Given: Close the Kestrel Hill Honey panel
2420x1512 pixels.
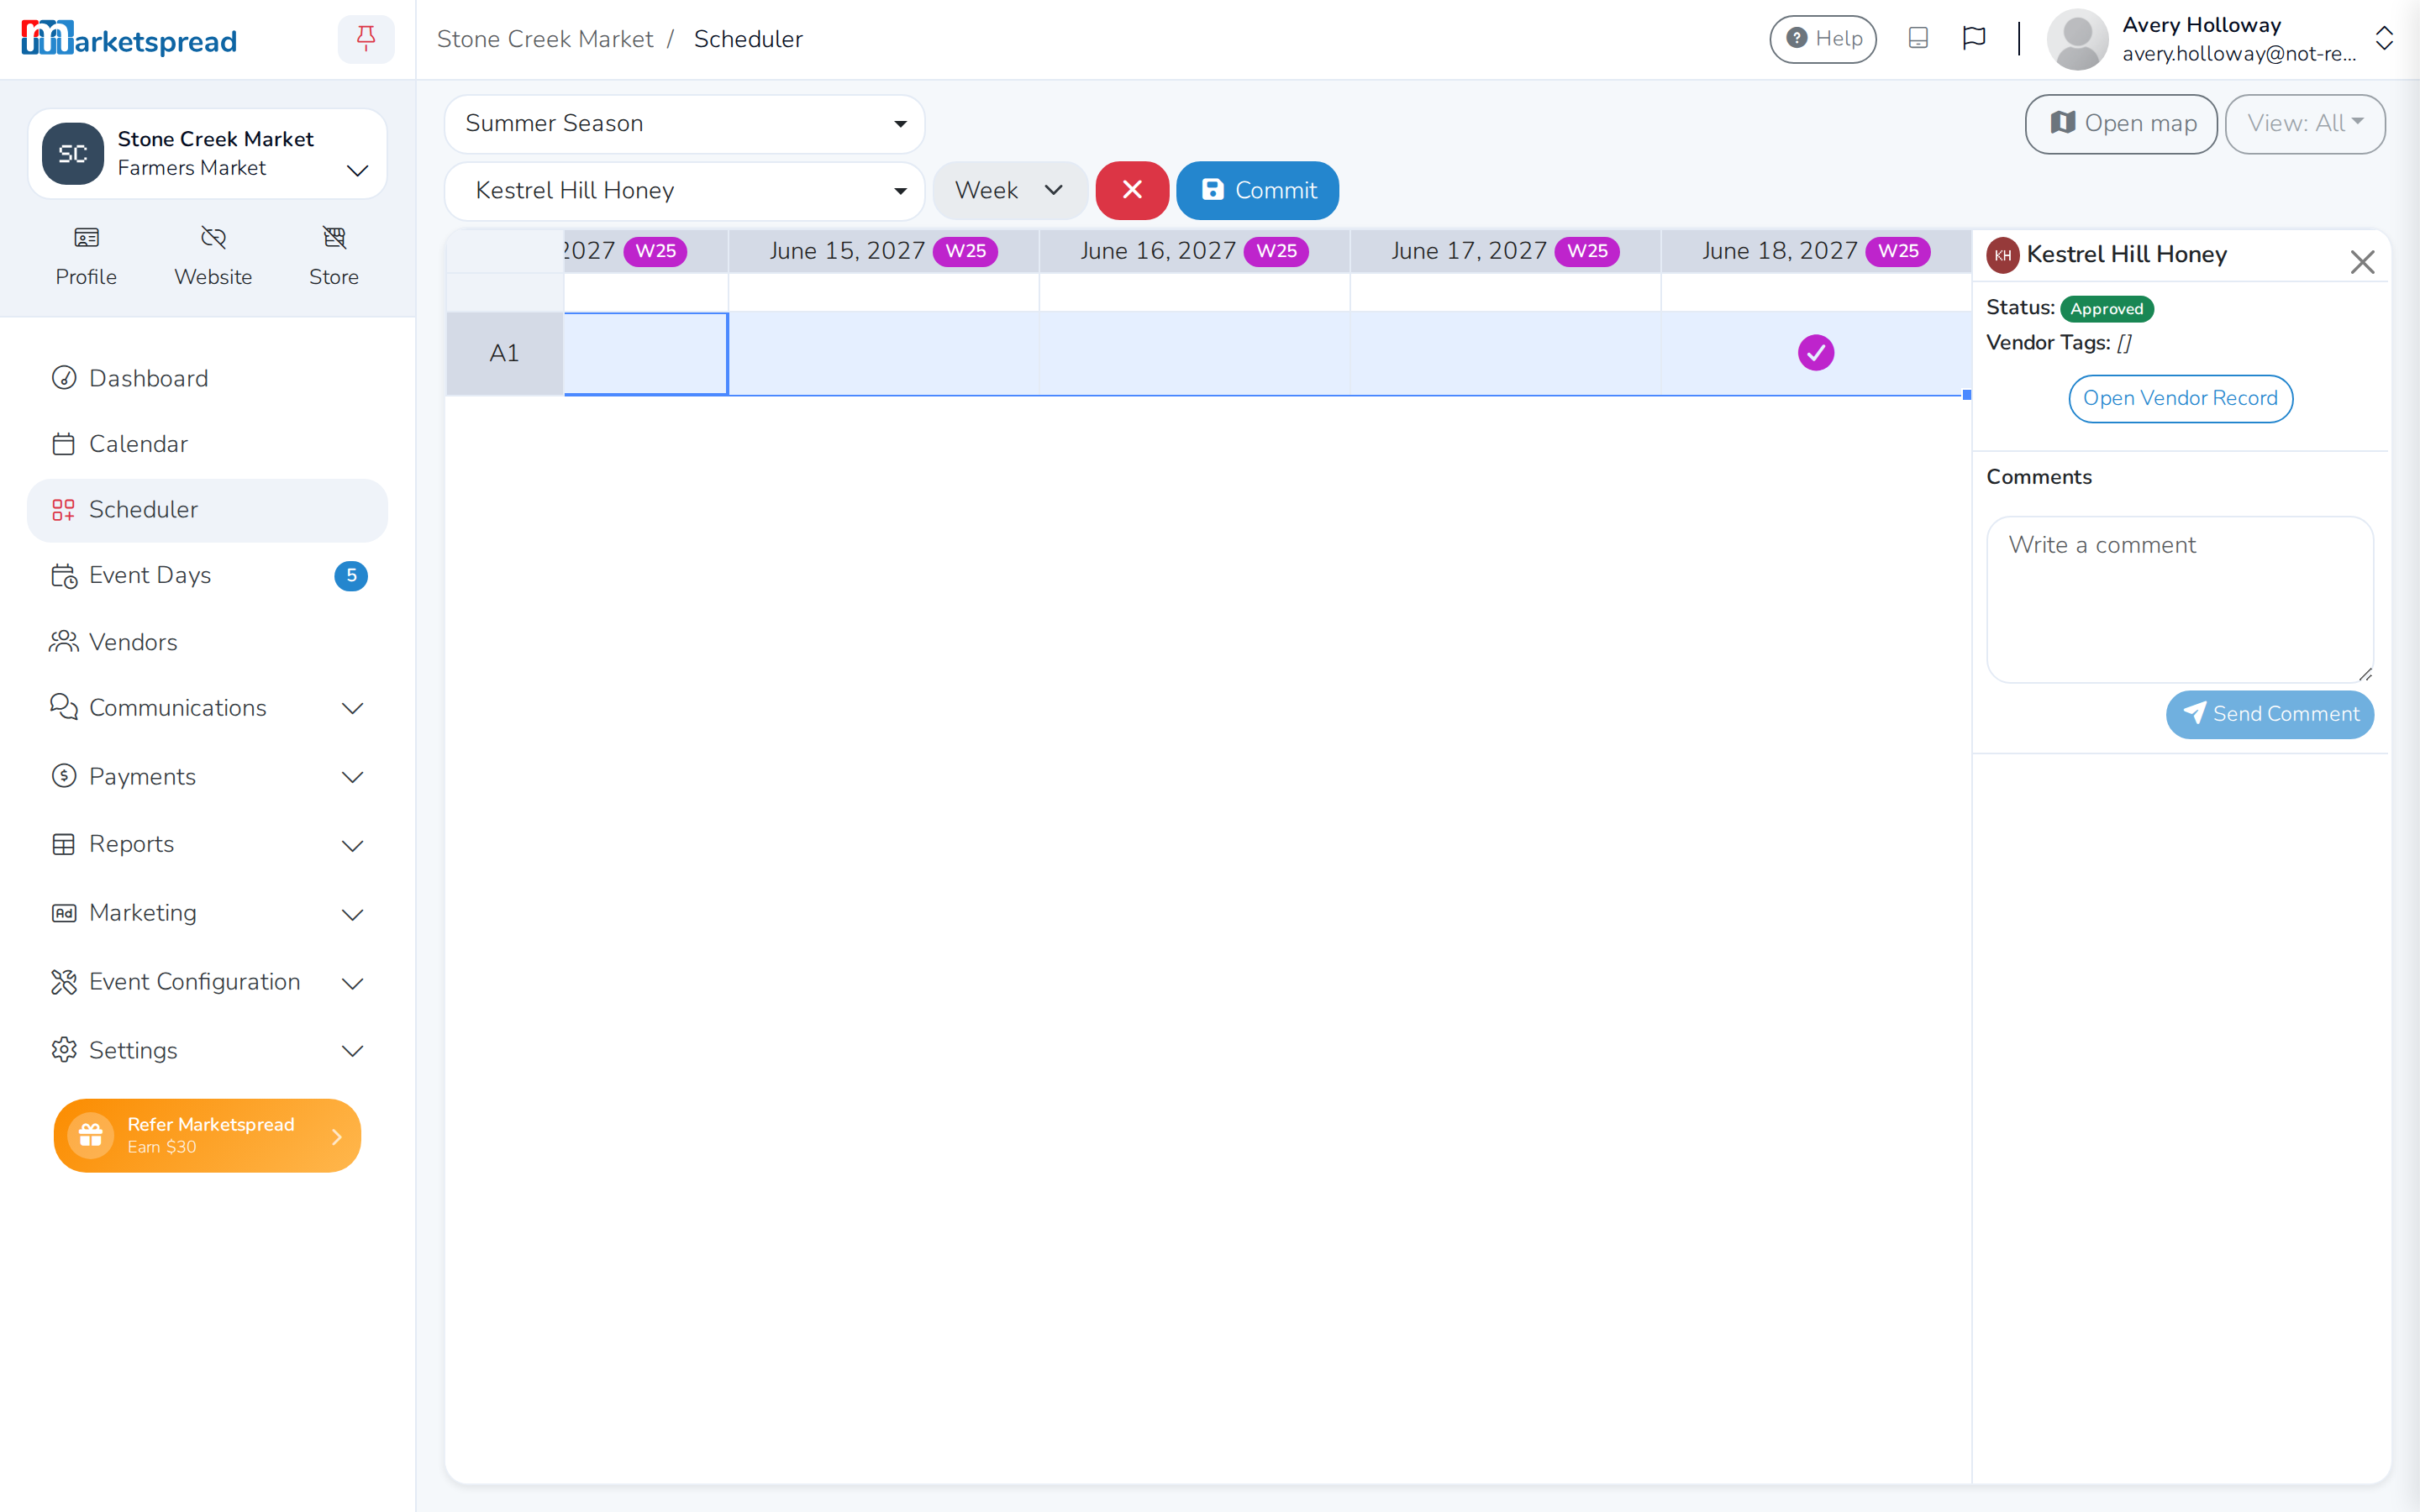Looking at the screenshot, I should [x=2362, y=262].
